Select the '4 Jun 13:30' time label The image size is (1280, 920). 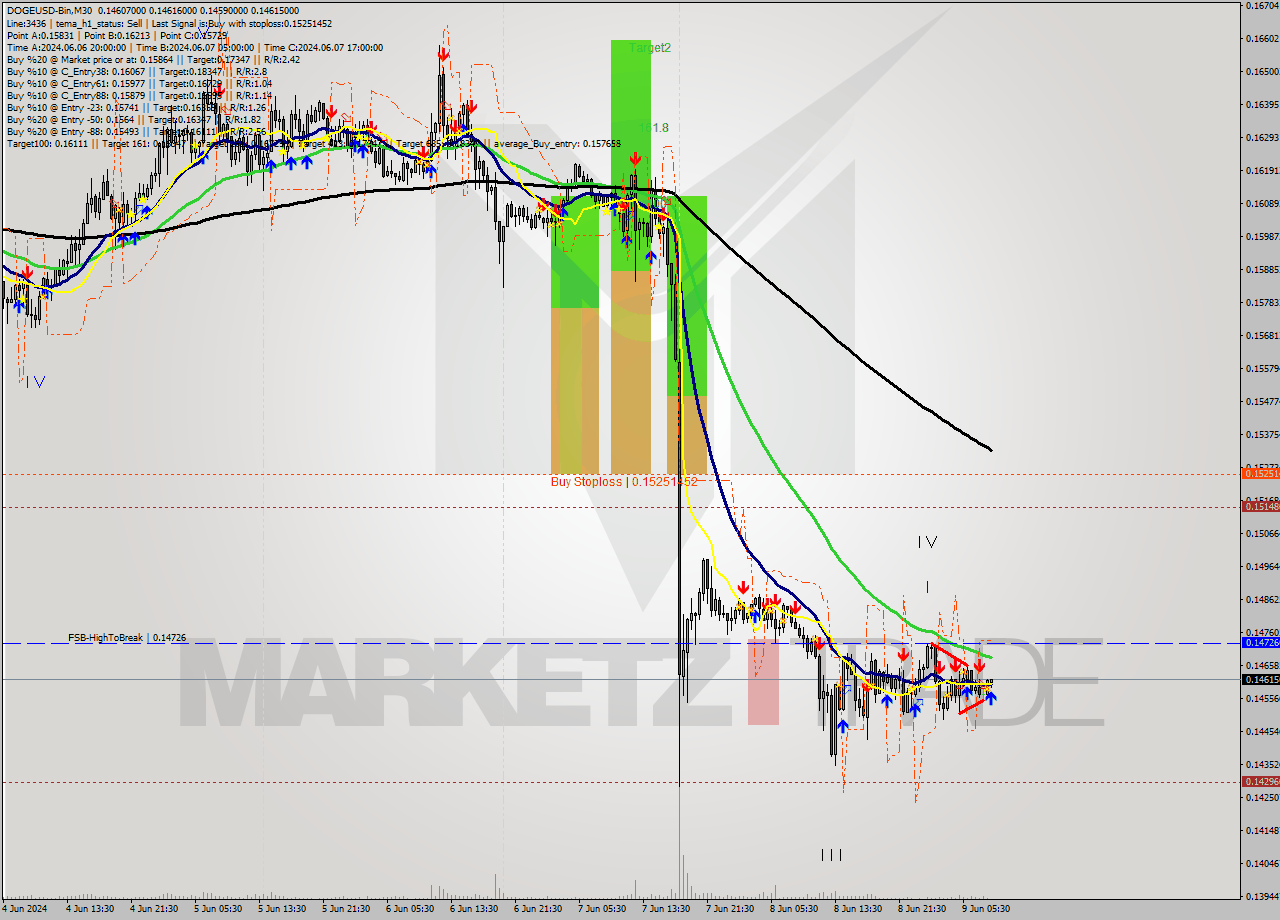point(89,909)
